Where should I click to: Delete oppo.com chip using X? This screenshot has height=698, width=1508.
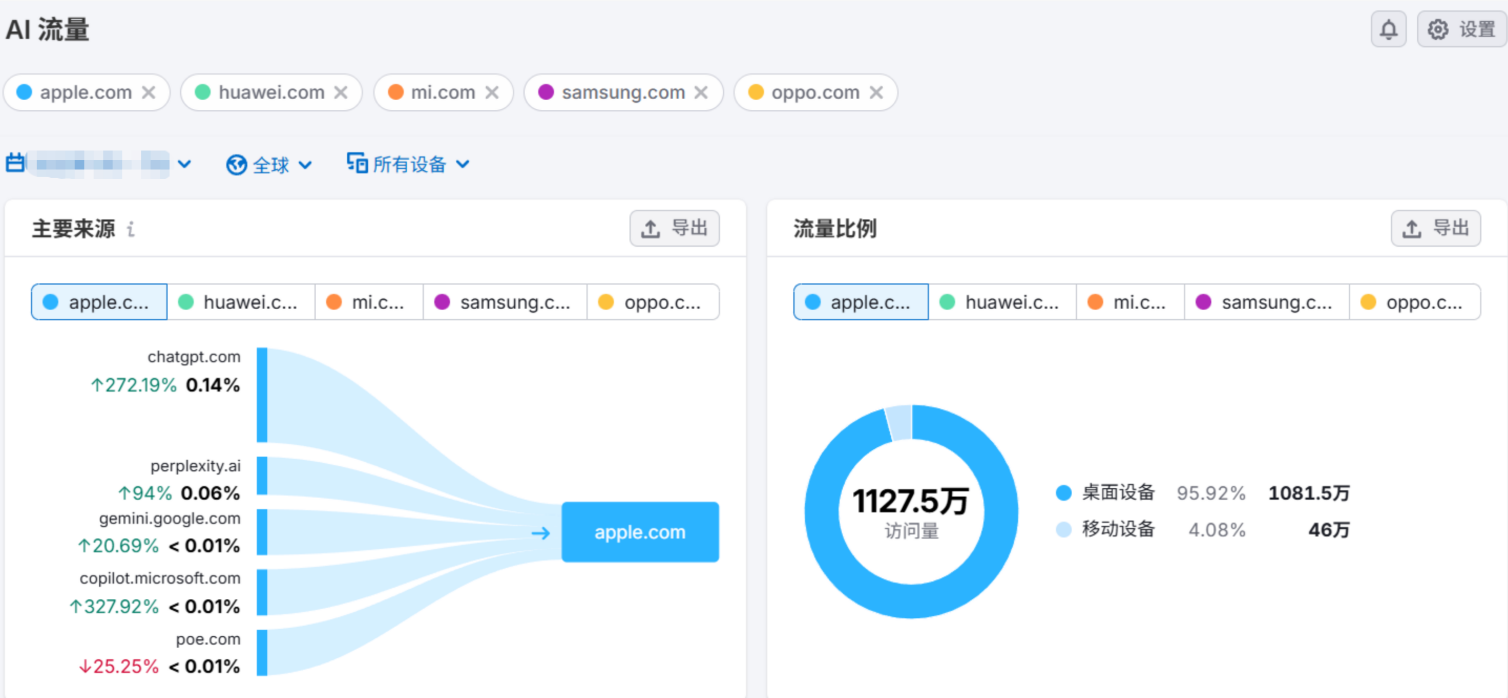click(x=876, y=92)
